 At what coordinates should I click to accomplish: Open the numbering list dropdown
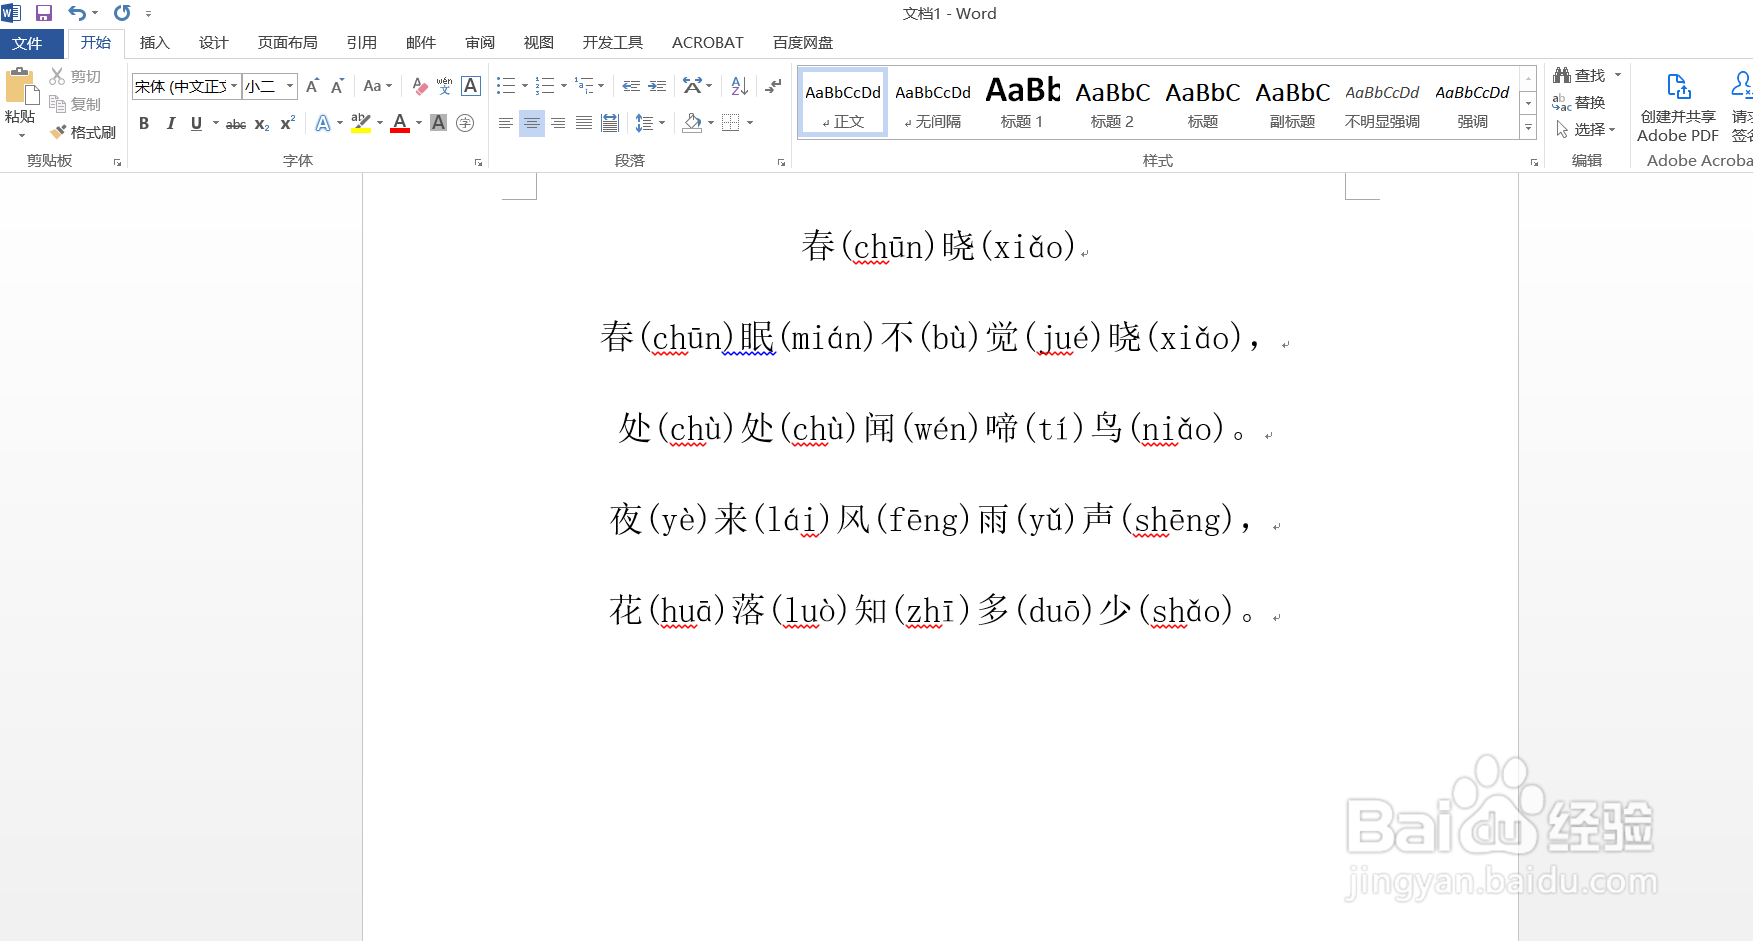pyautogui.click(x=564, y=86)
